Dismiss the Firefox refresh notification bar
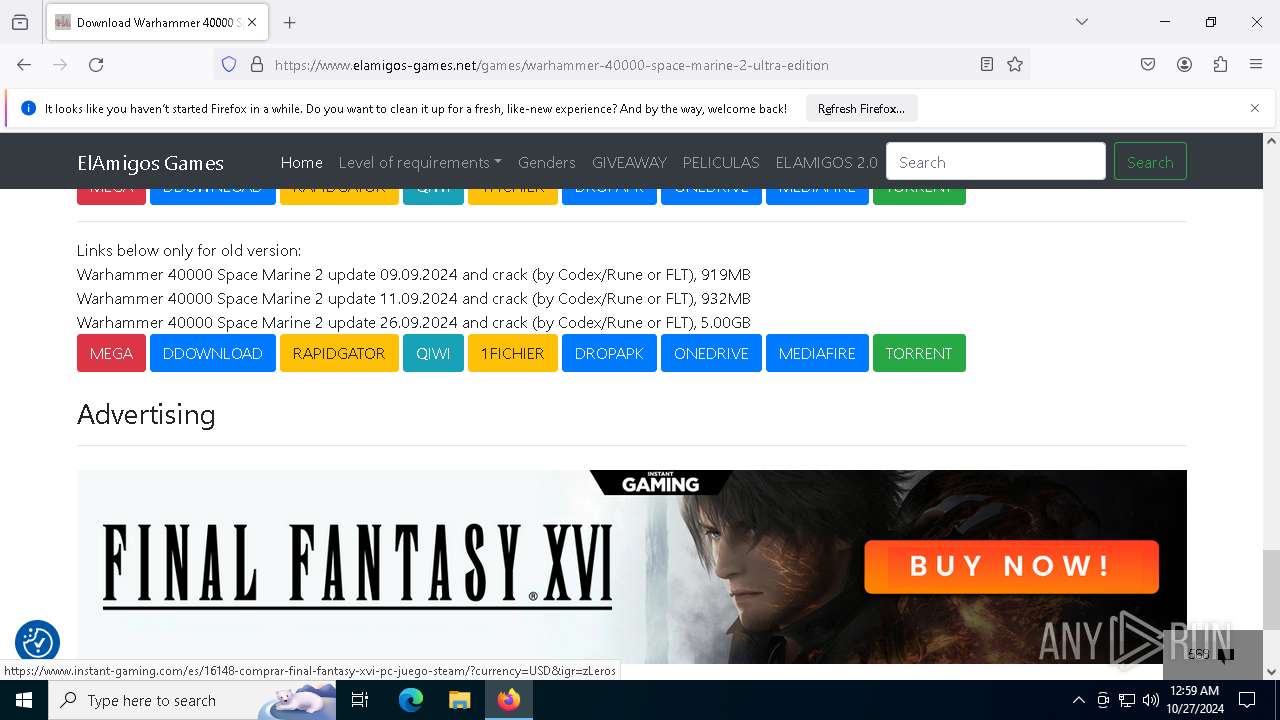 click(x=1255, y=108)
